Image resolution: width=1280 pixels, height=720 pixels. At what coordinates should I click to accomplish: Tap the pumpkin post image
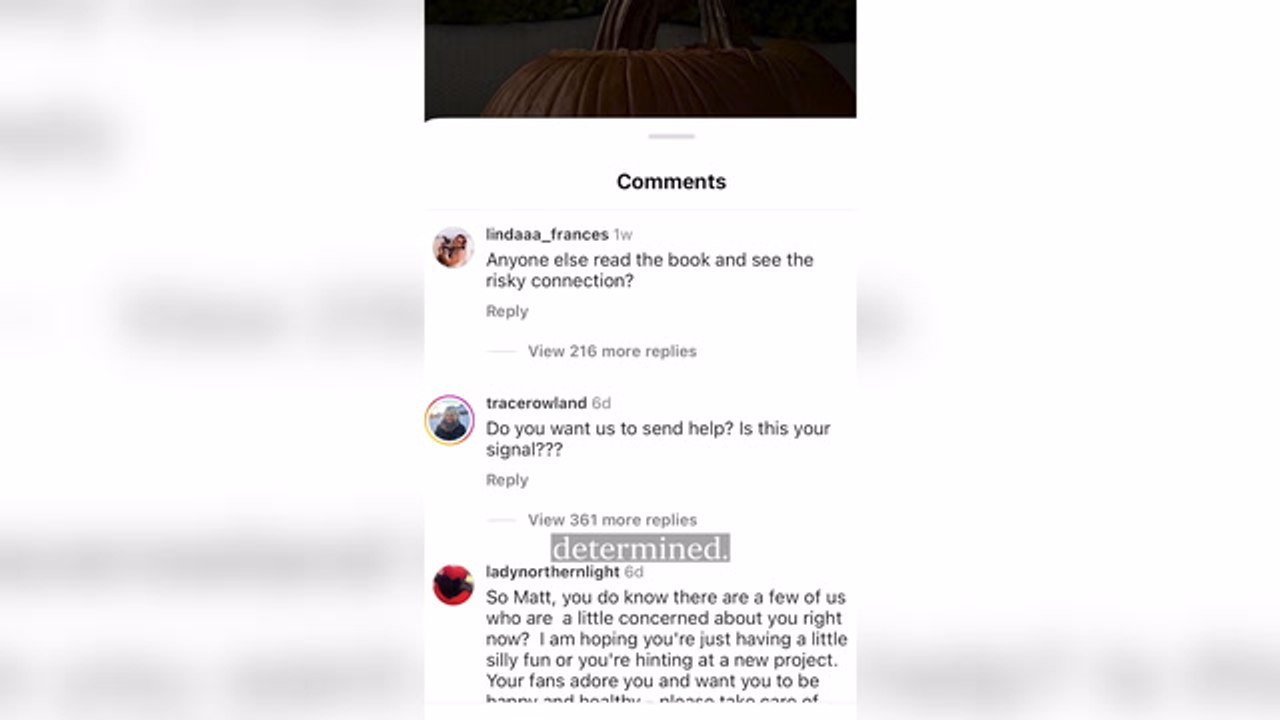[640, 59]
